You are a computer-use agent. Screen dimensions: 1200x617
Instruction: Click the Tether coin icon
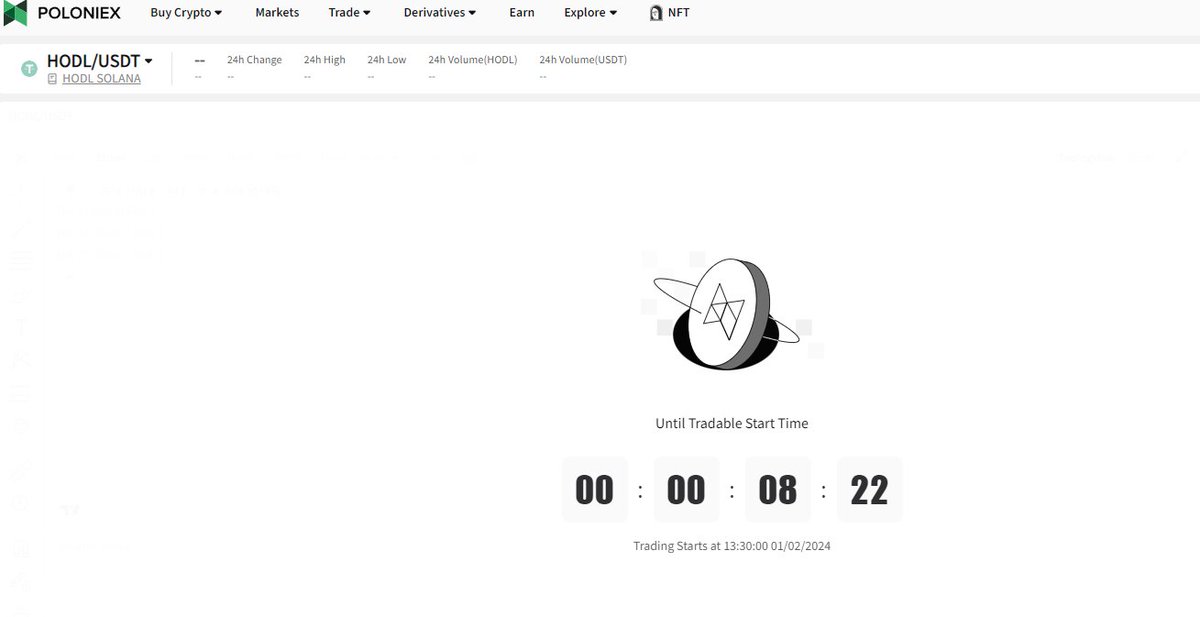(29, 69)
